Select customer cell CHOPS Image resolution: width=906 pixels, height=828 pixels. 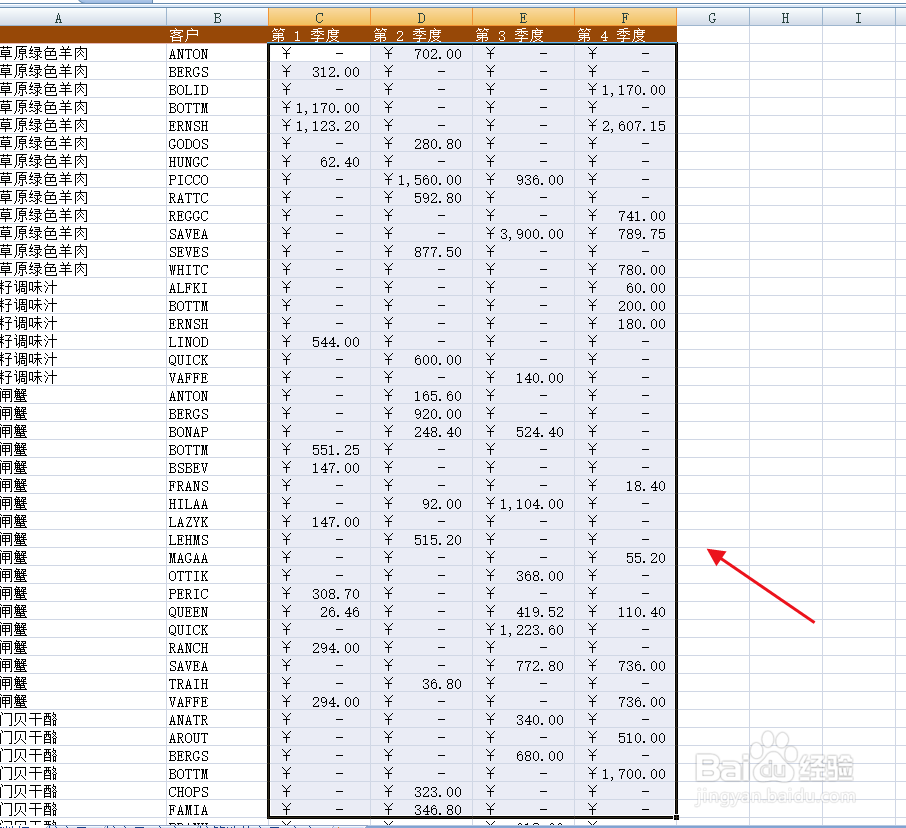tap(217, 792)
